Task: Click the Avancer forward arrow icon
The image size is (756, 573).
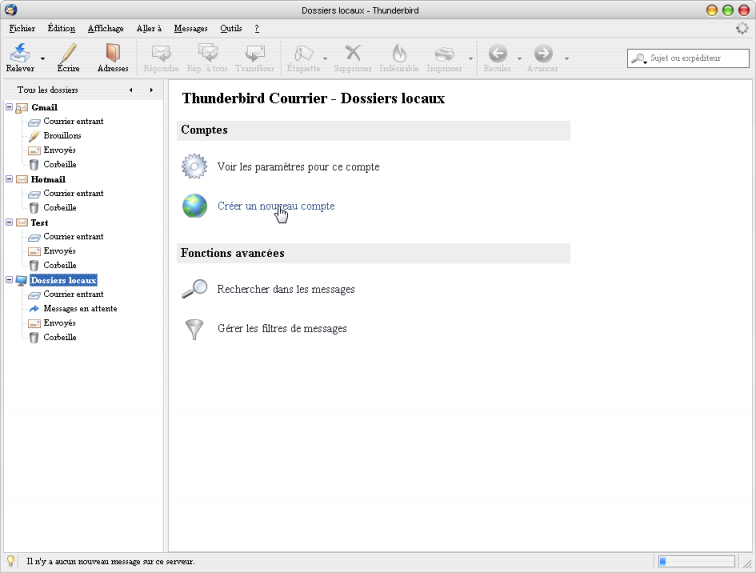Action: click(x=543, y=53)
